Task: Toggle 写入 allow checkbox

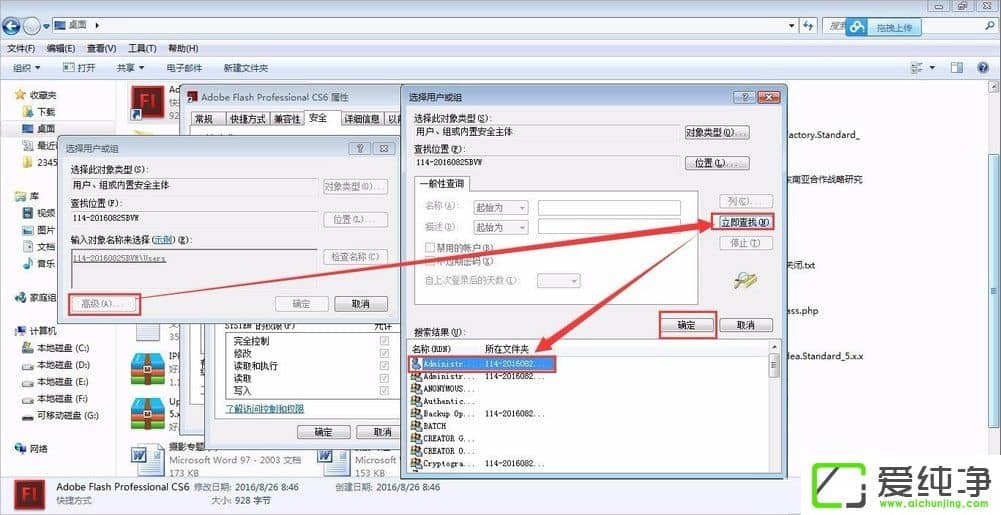Action: tap(384, 391)
